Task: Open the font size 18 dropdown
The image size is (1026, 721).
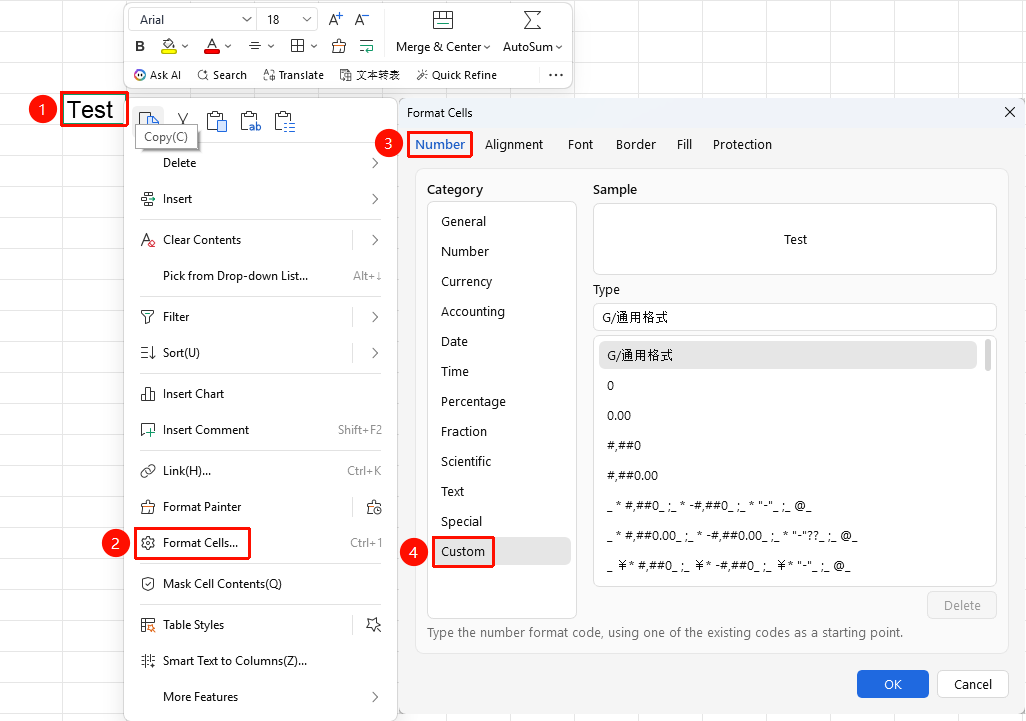Action: click(x=287, y=20)
